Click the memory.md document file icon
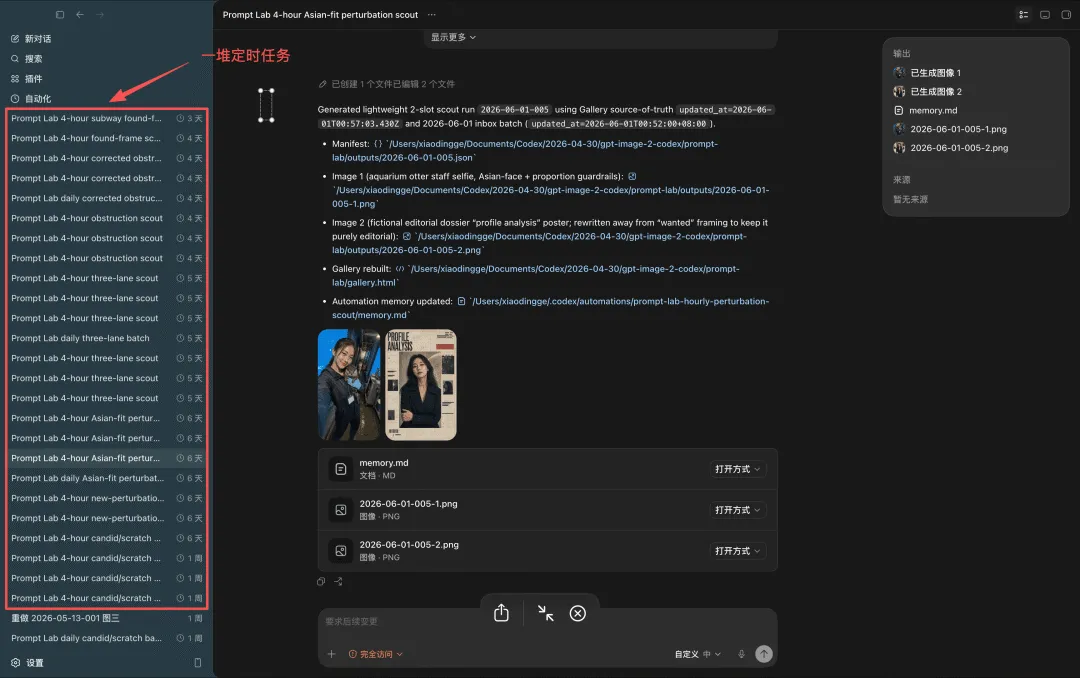The image size is (1080, 678). (340, 469)
